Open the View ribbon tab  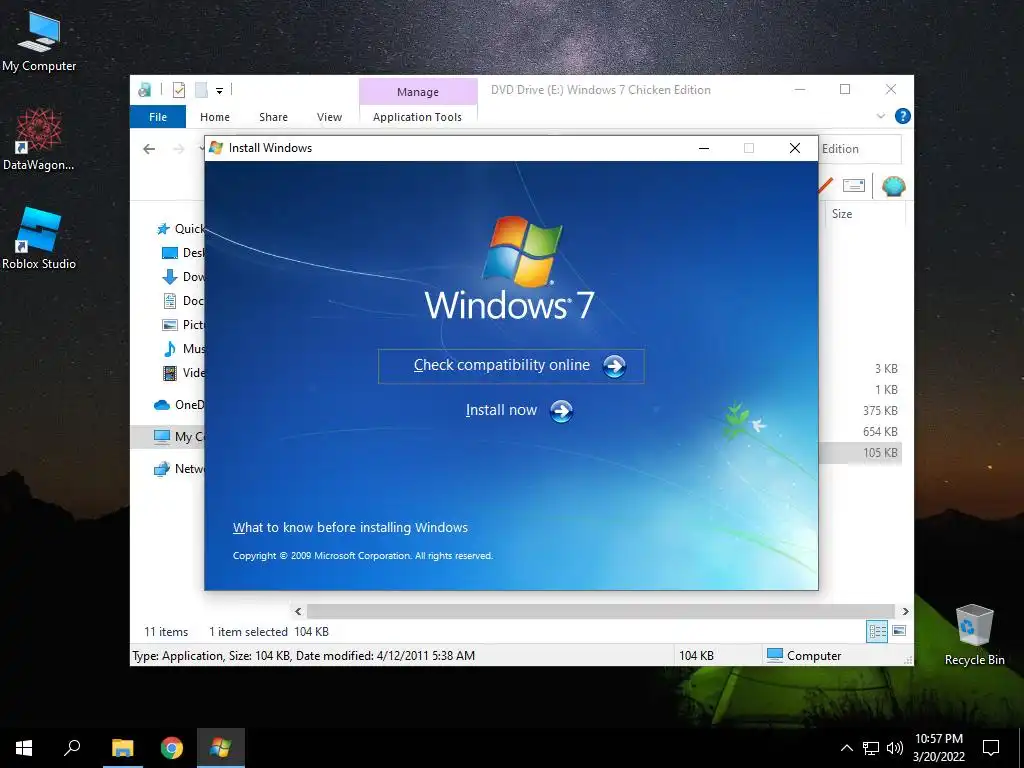(329, 117)
